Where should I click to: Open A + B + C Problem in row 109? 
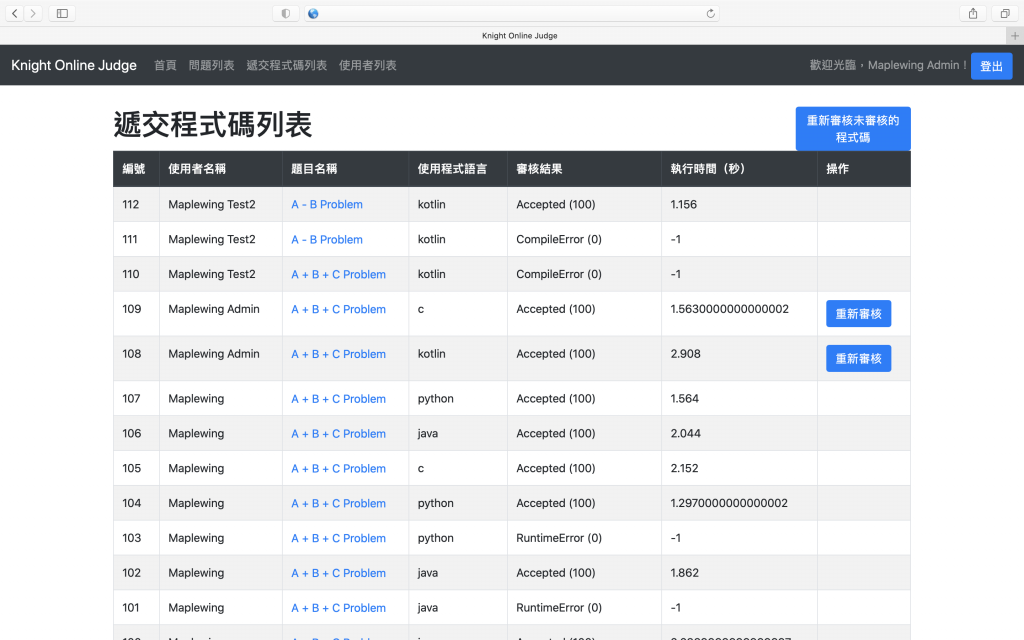338,310
